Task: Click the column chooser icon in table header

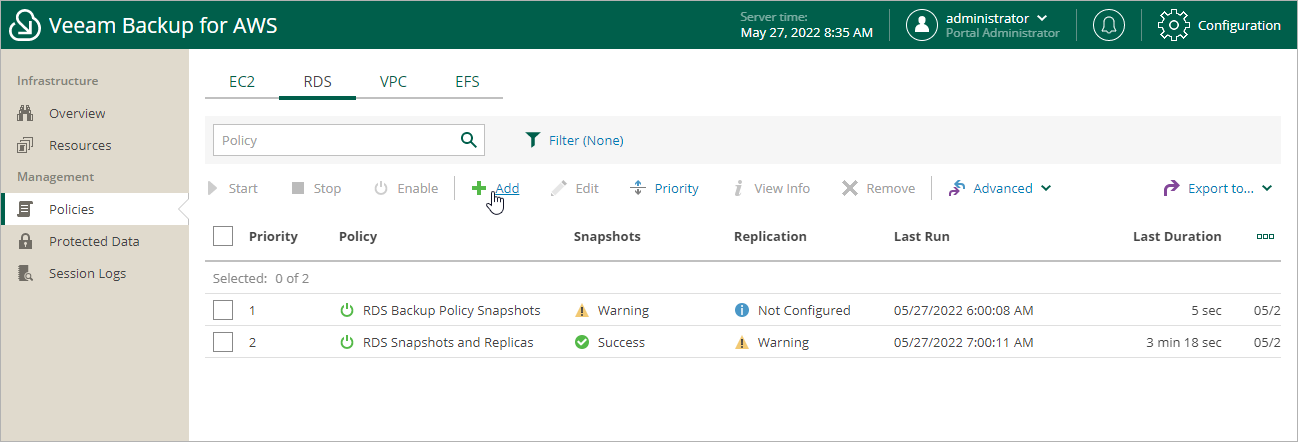Action: click(x=1265, y=237)
